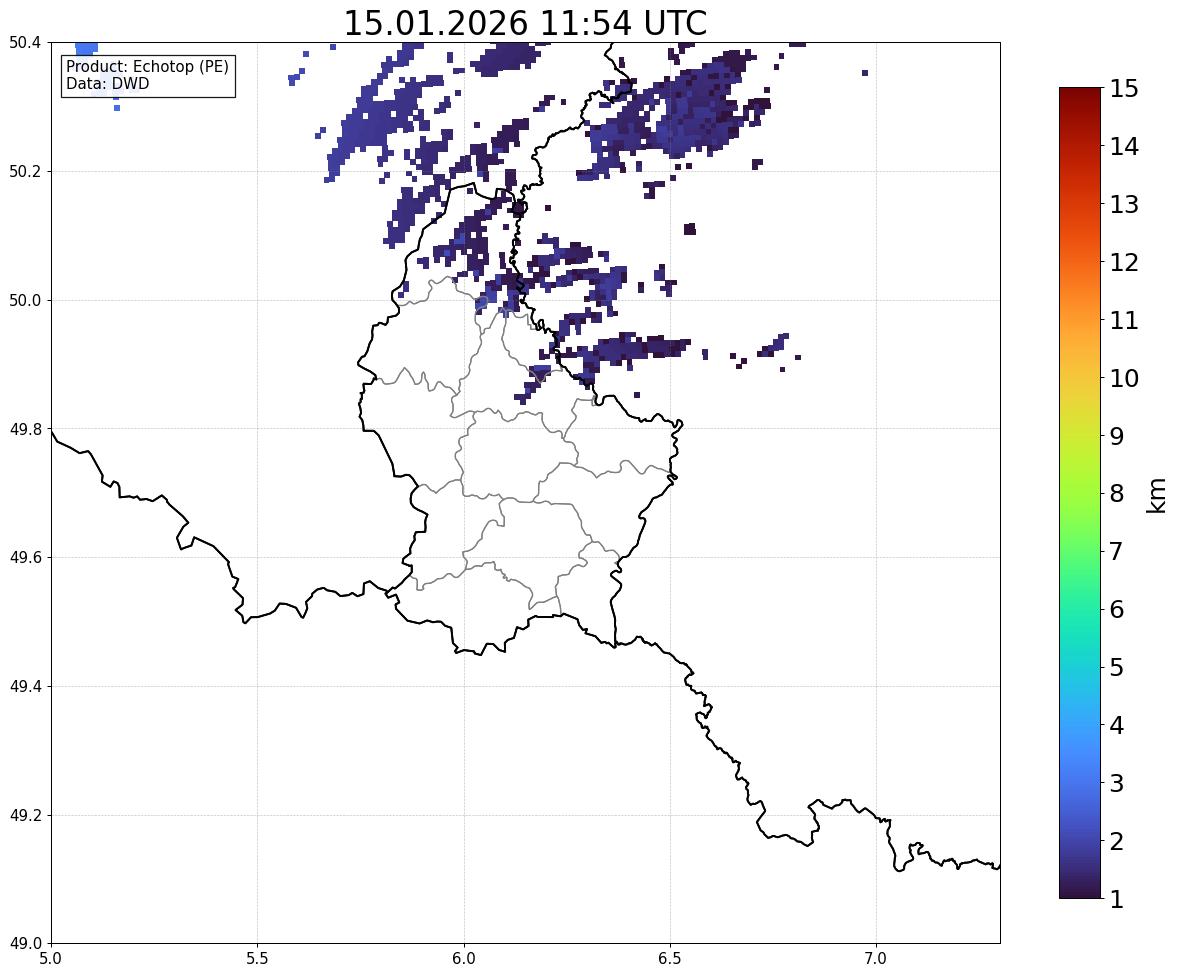Click latitude axis label 49.0
The height and width of the screenshot is (976, 1178).
pos(25,944)
